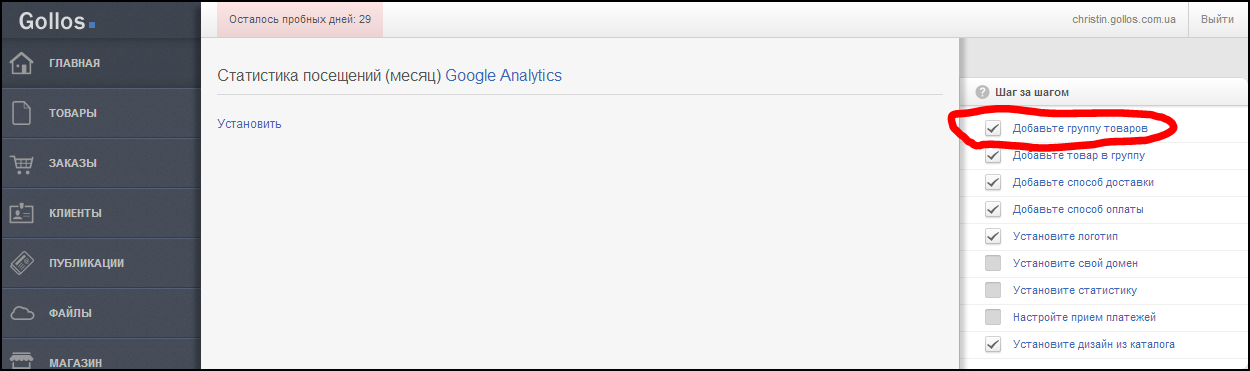Open the home icon for Главная

[x=22, y=64]
